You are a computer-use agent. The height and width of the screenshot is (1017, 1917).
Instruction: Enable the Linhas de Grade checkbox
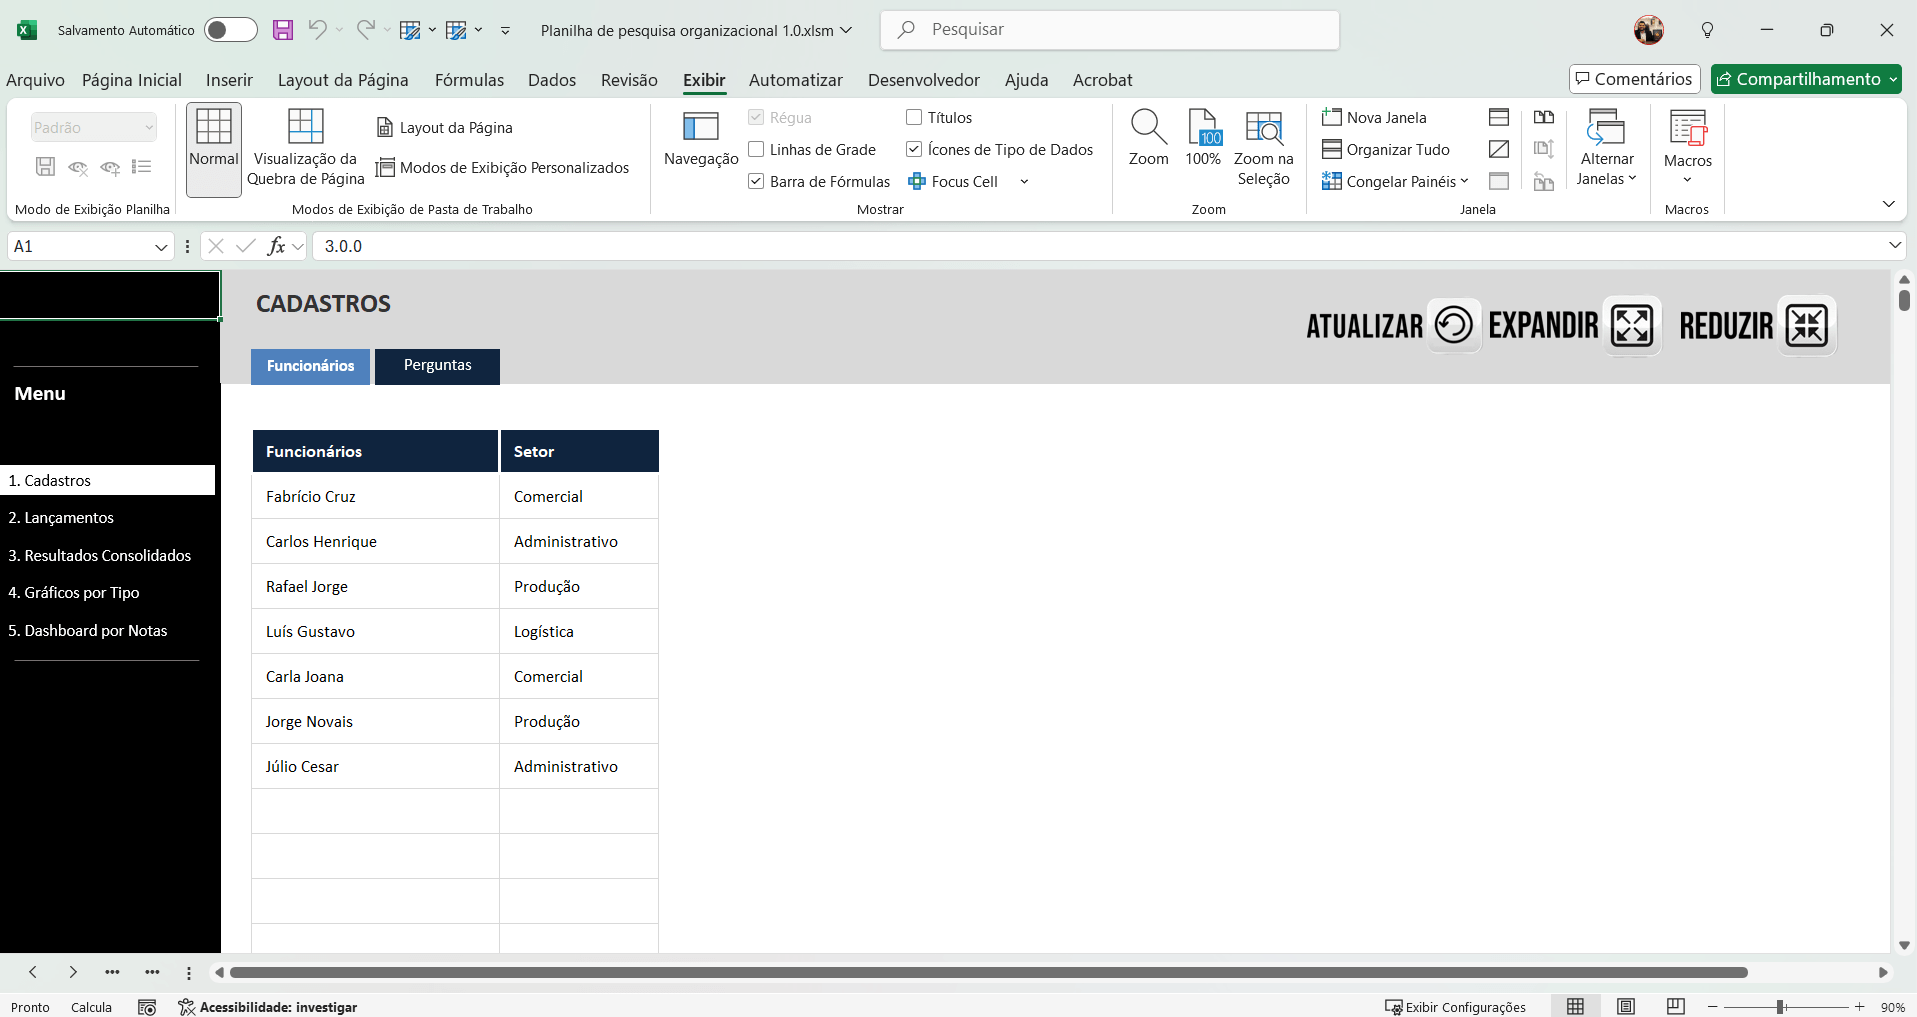(757, 150)
